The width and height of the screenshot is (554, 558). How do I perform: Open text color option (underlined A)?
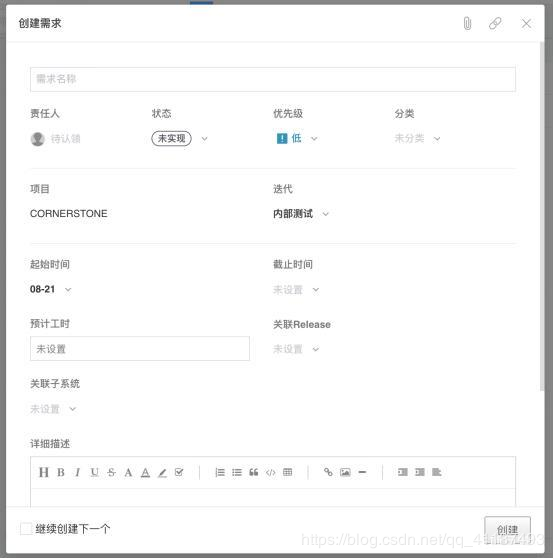(x=145, y=473)
